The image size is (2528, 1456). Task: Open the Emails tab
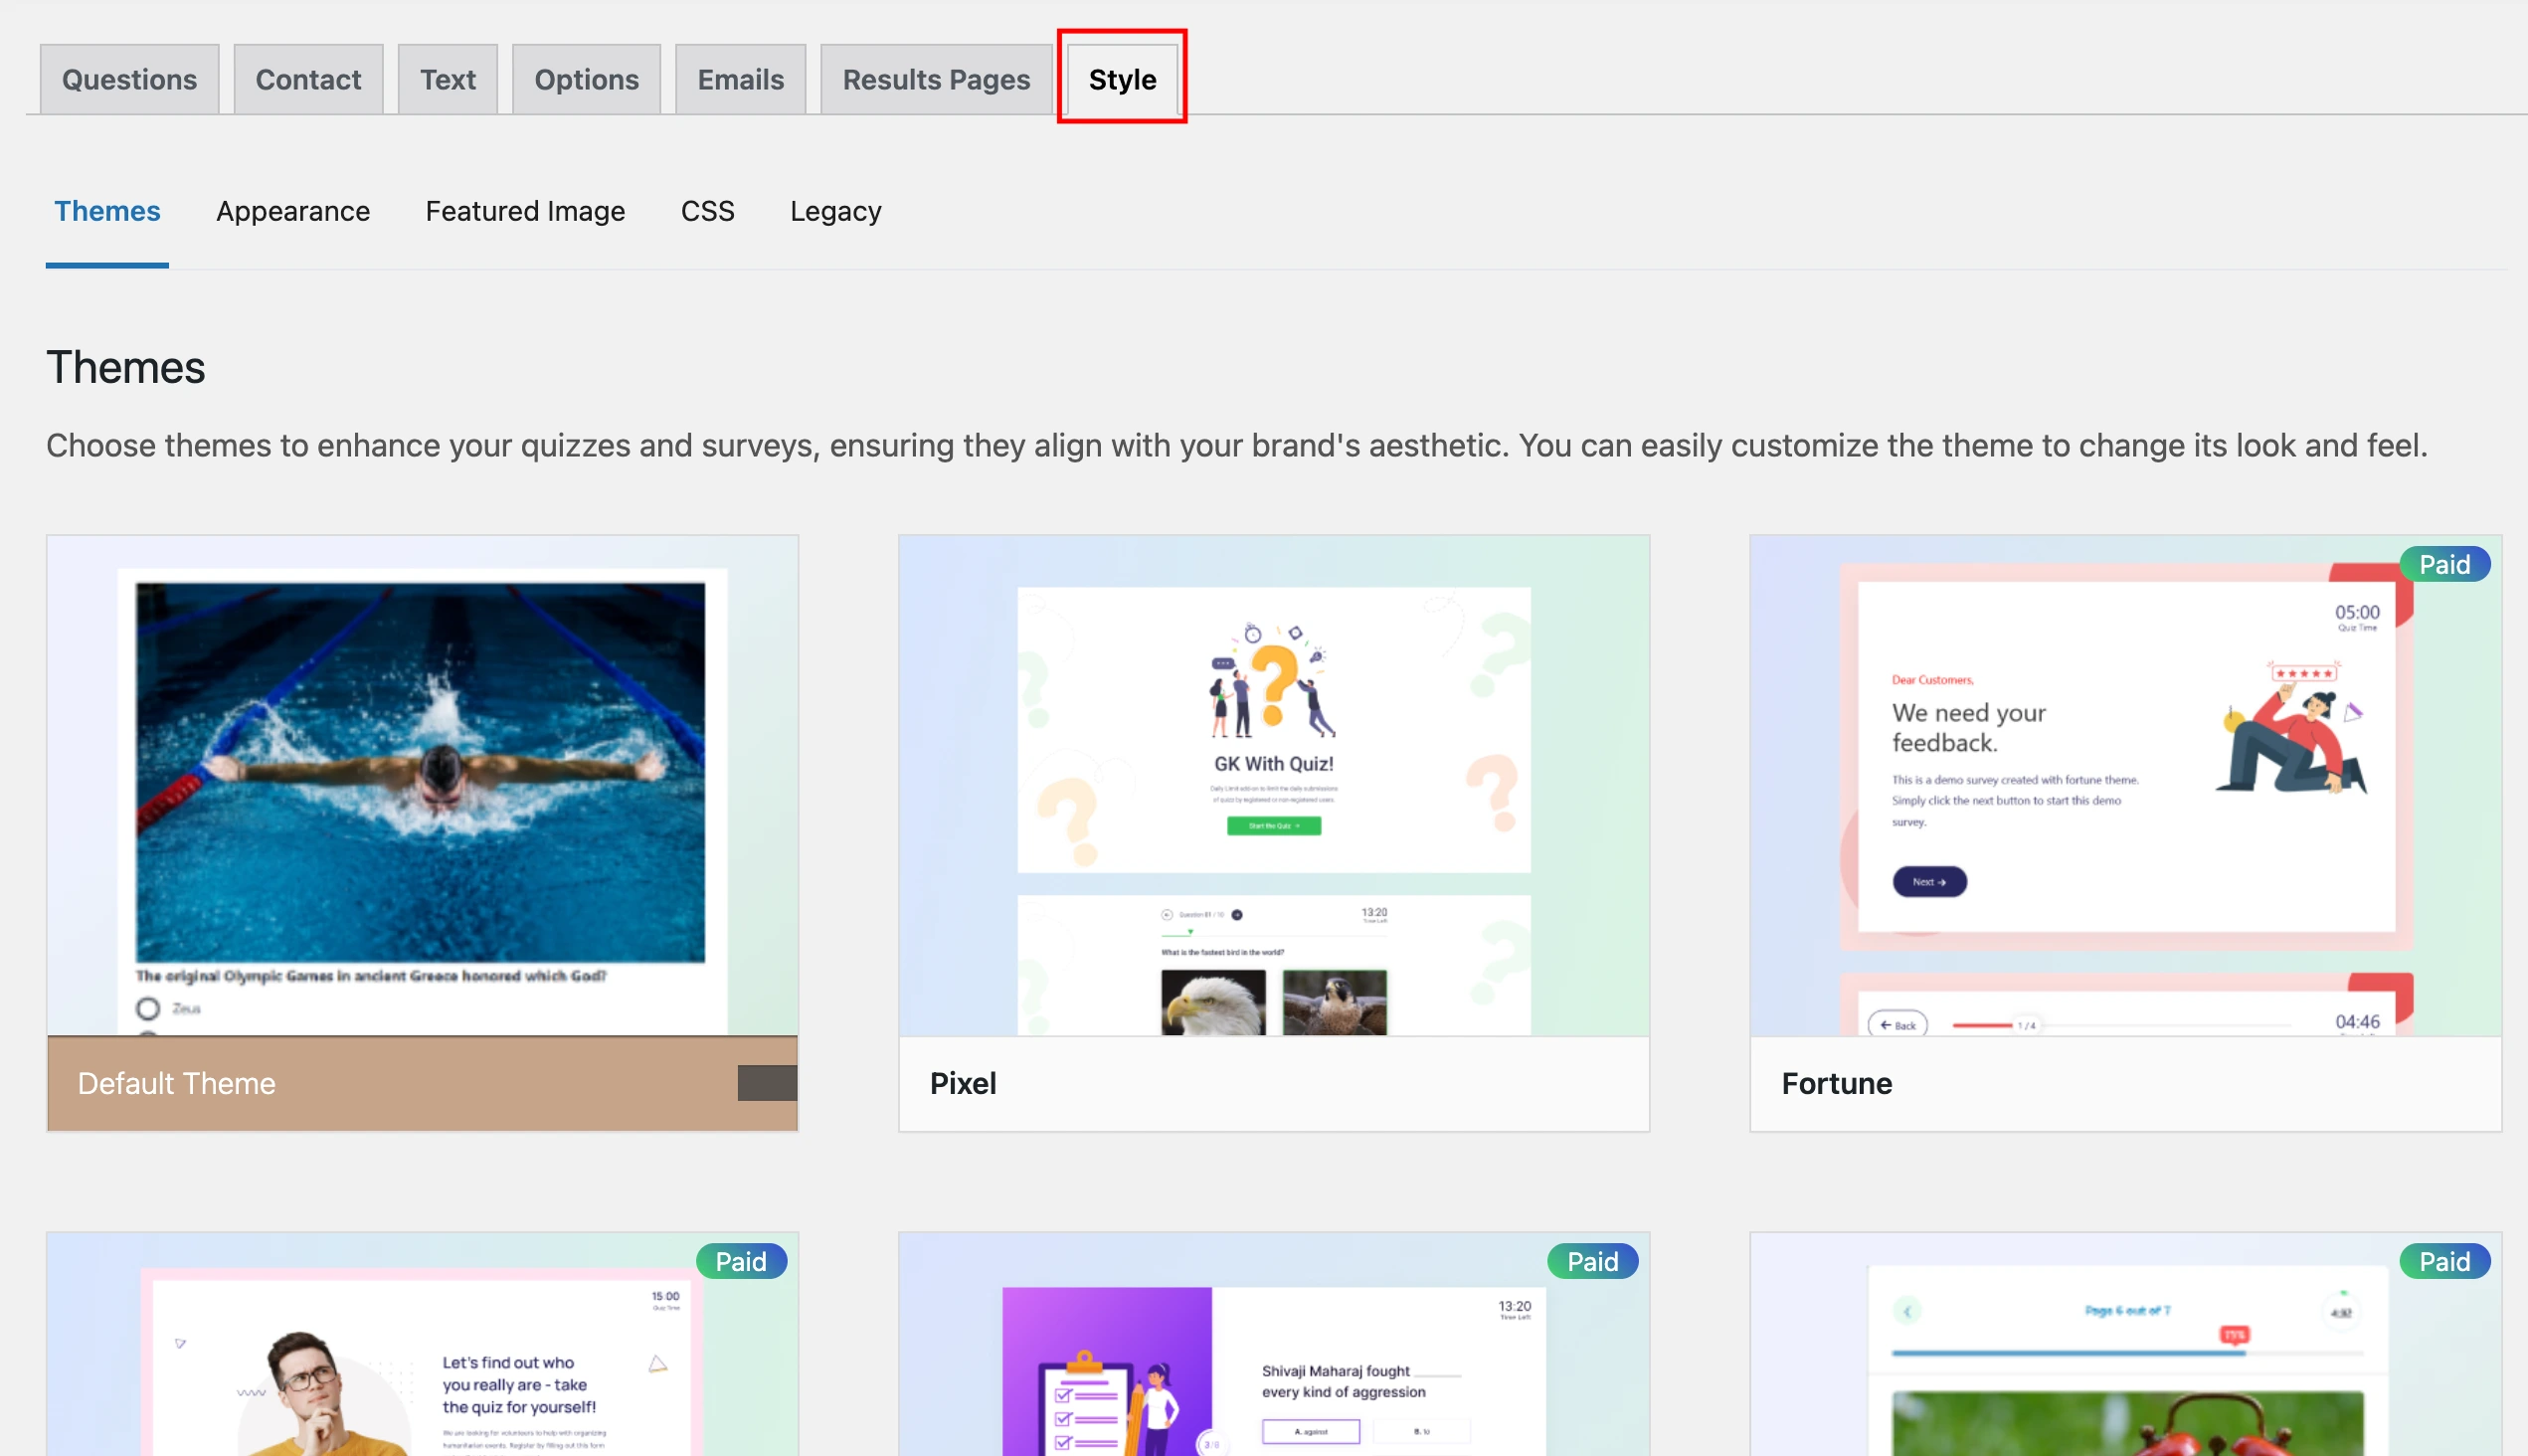pos(740,79)
